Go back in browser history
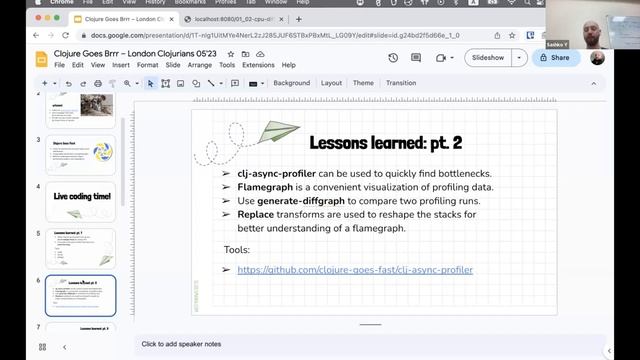Viewport: 640px width, 360px height. pos(36,36)
